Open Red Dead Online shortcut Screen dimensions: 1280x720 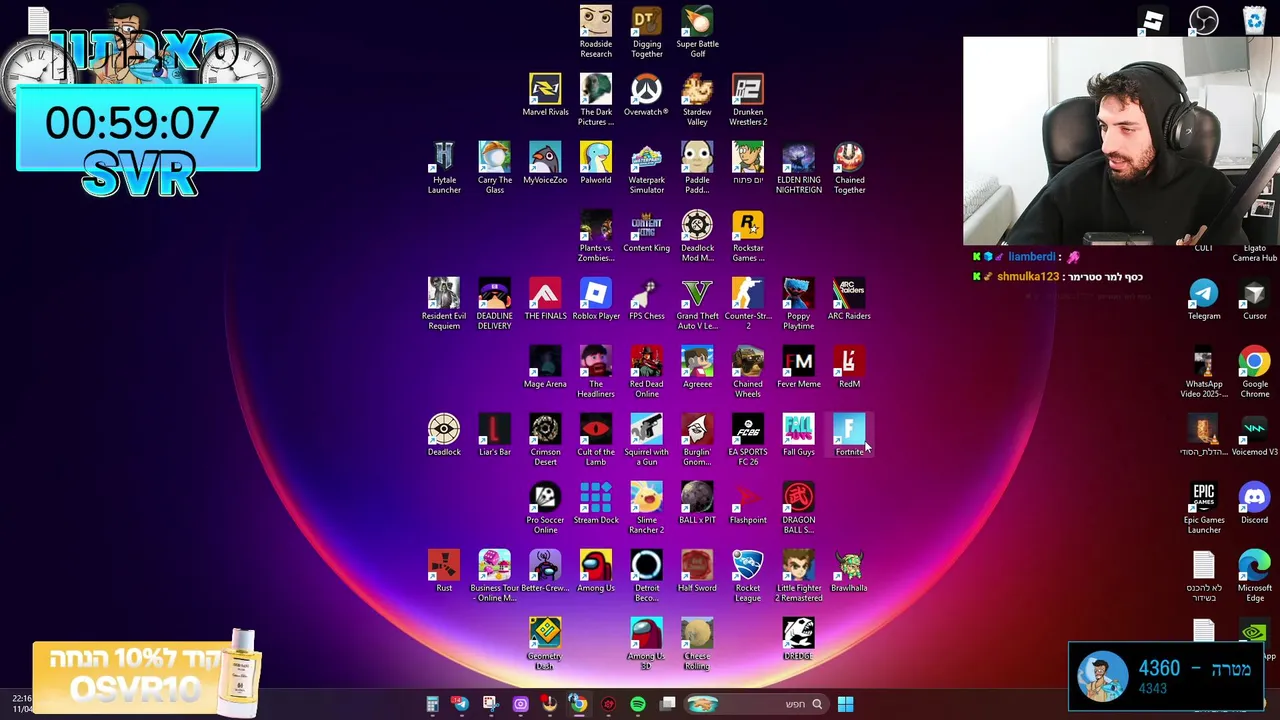pyautogui.click(x=646, y=372)
